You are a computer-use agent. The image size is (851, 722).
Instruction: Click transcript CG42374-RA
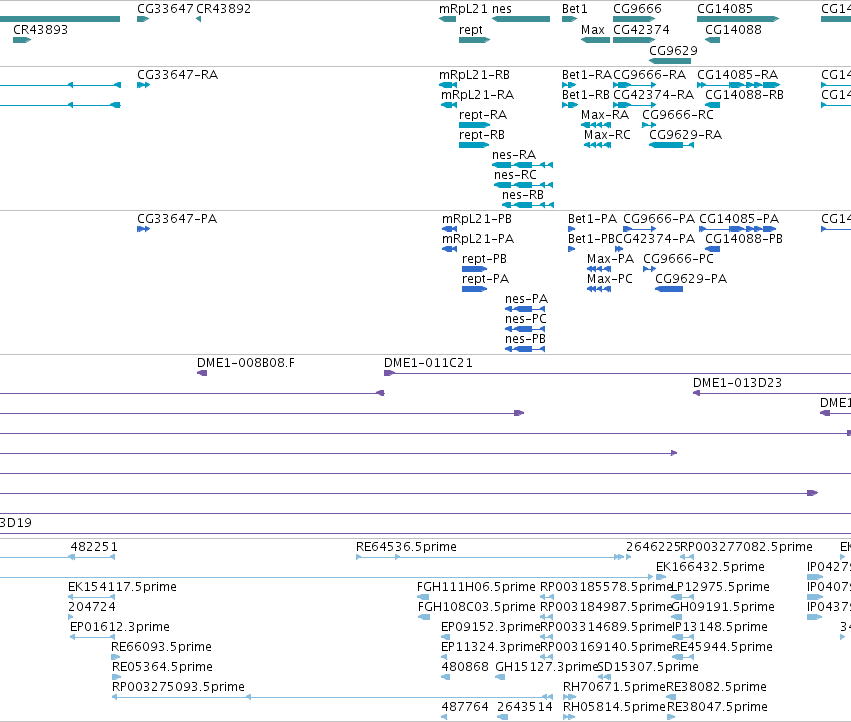634,105
